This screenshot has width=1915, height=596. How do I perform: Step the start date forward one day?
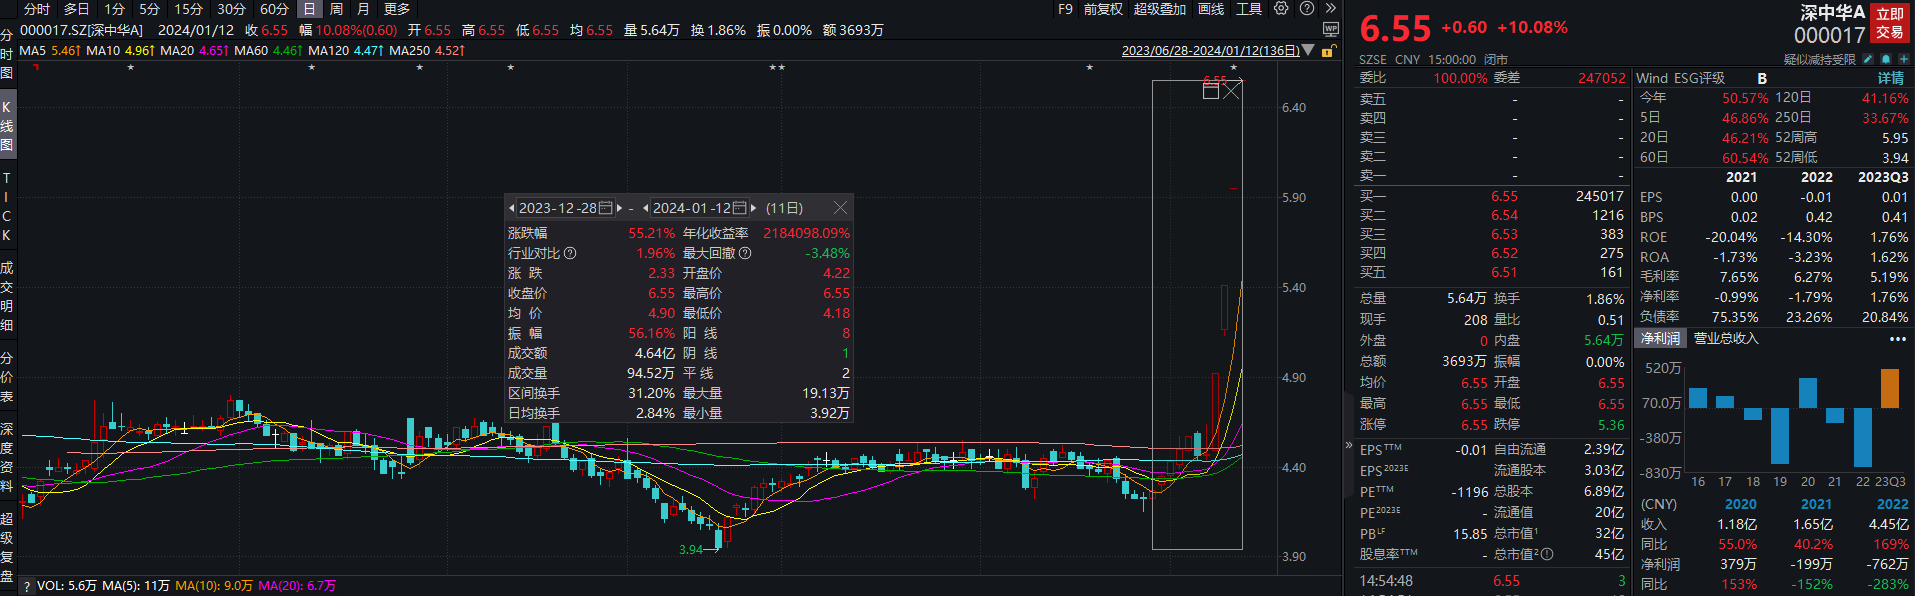click(620, 208)
